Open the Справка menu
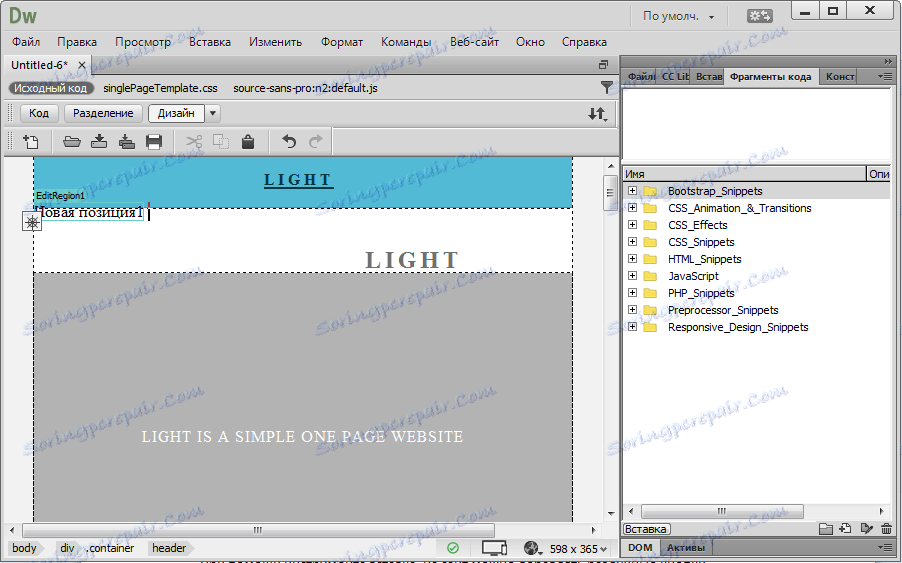This screenshot has width=902, height=563. pos(584,42)
